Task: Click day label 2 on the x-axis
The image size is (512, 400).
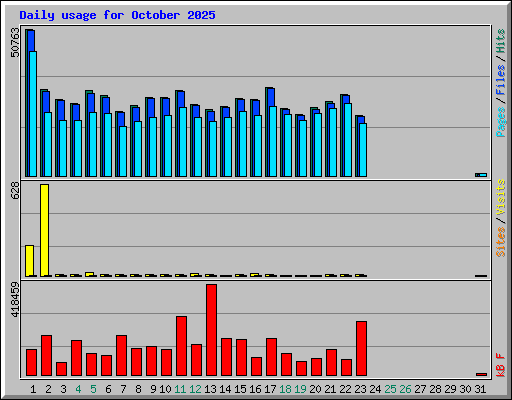Action: click(x=48, y=389)
